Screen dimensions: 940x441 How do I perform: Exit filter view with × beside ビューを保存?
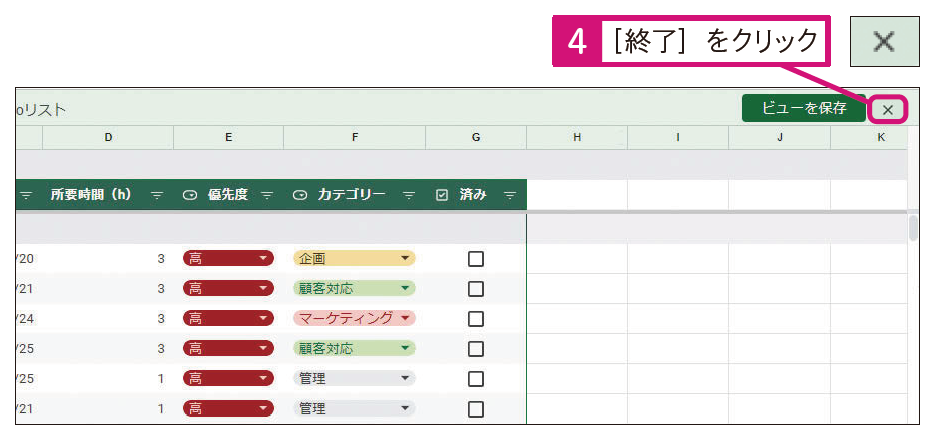coord(888,109)
